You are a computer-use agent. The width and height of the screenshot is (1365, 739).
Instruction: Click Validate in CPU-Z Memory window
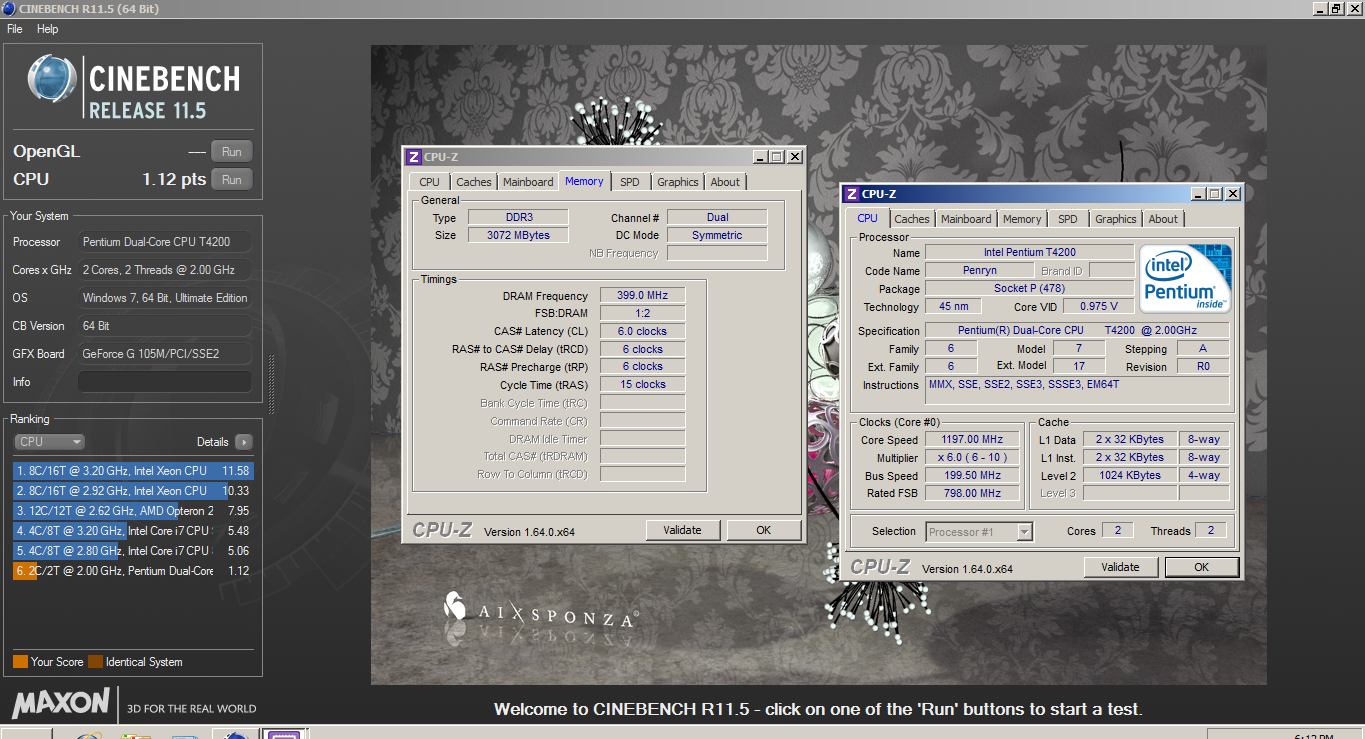682,530
